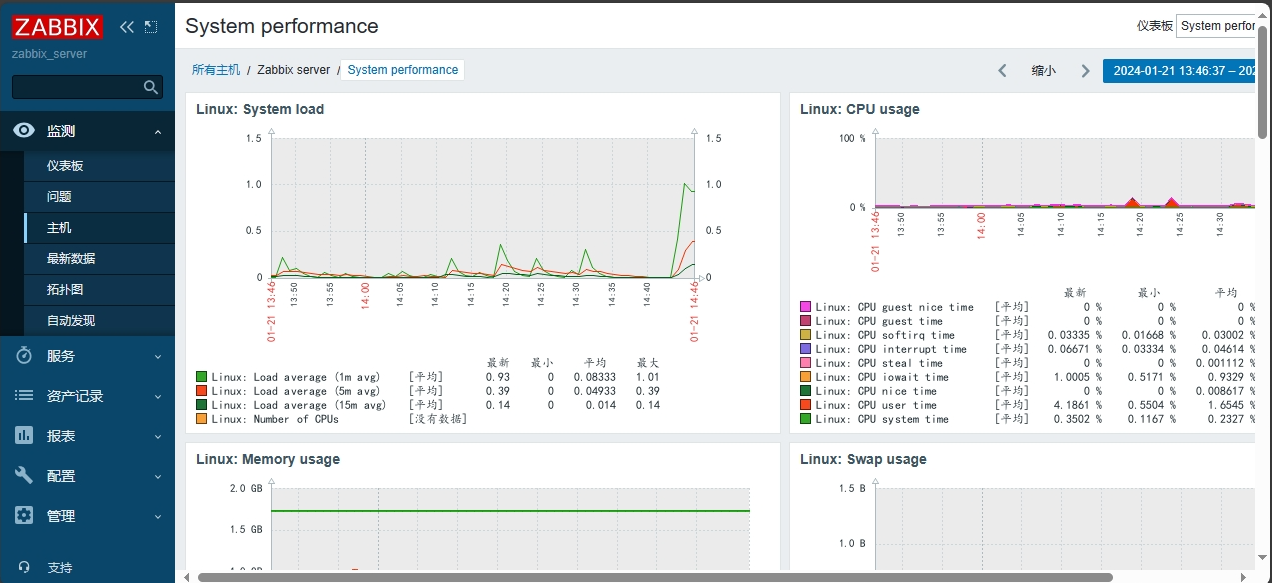The image size is (1272, 583).
Task: Click the green Load average 1m swatch
Action: pos(202,377)
